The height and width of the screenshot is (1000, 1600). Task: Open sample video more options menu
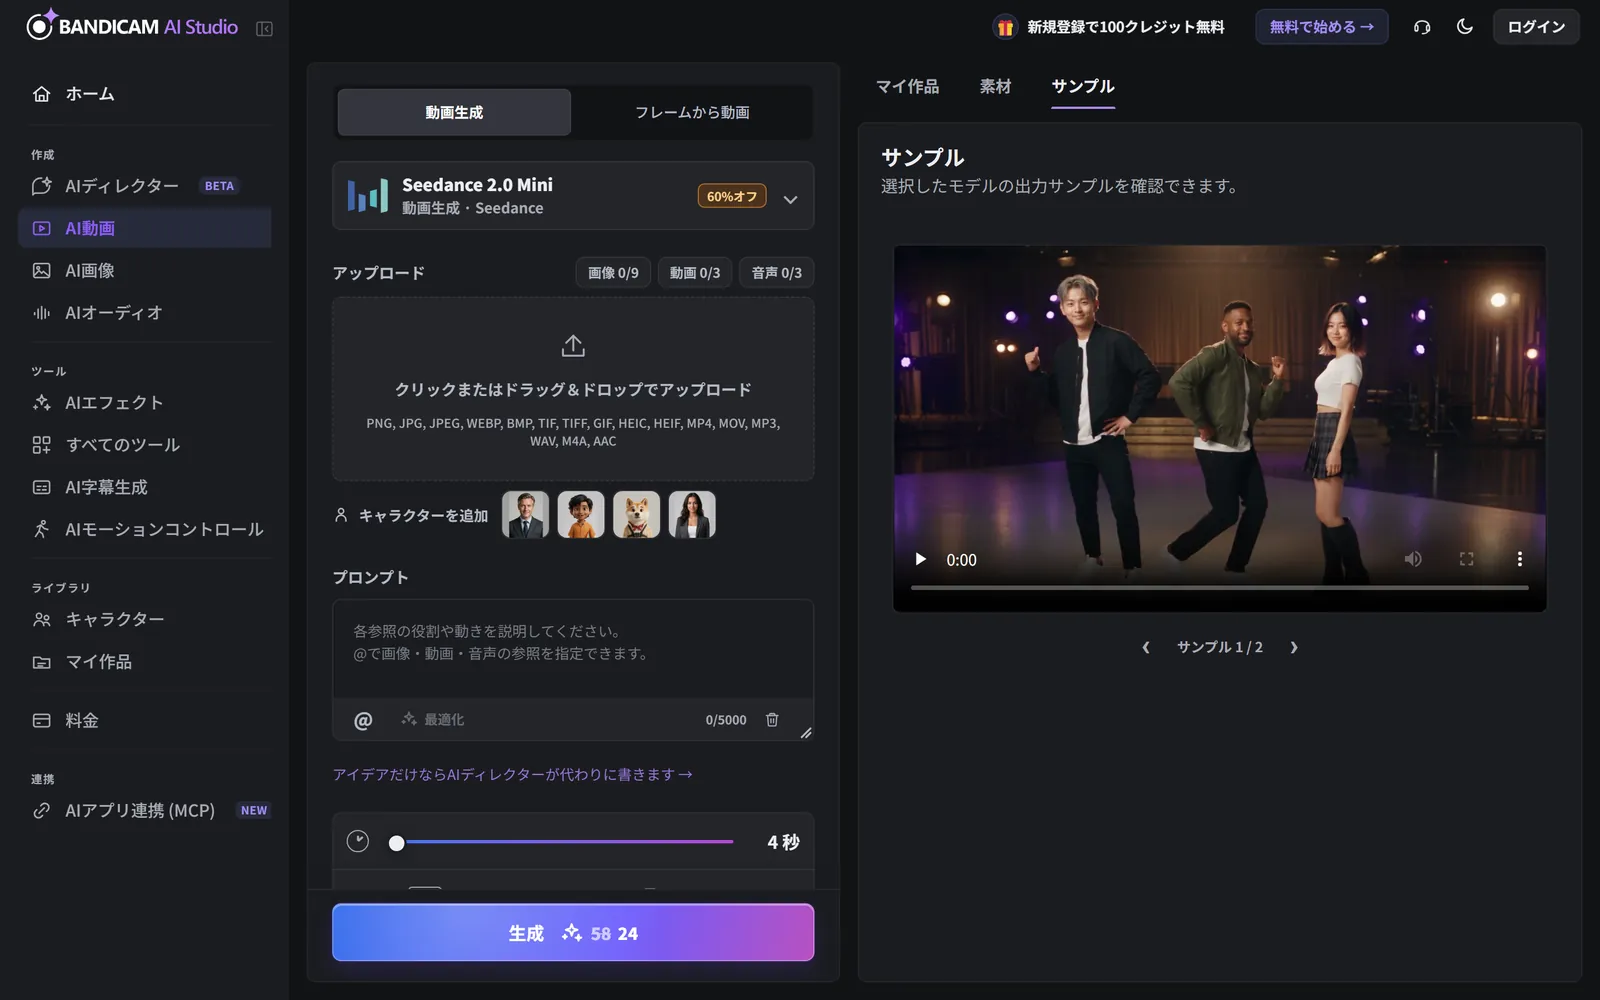click(1519, 559)
